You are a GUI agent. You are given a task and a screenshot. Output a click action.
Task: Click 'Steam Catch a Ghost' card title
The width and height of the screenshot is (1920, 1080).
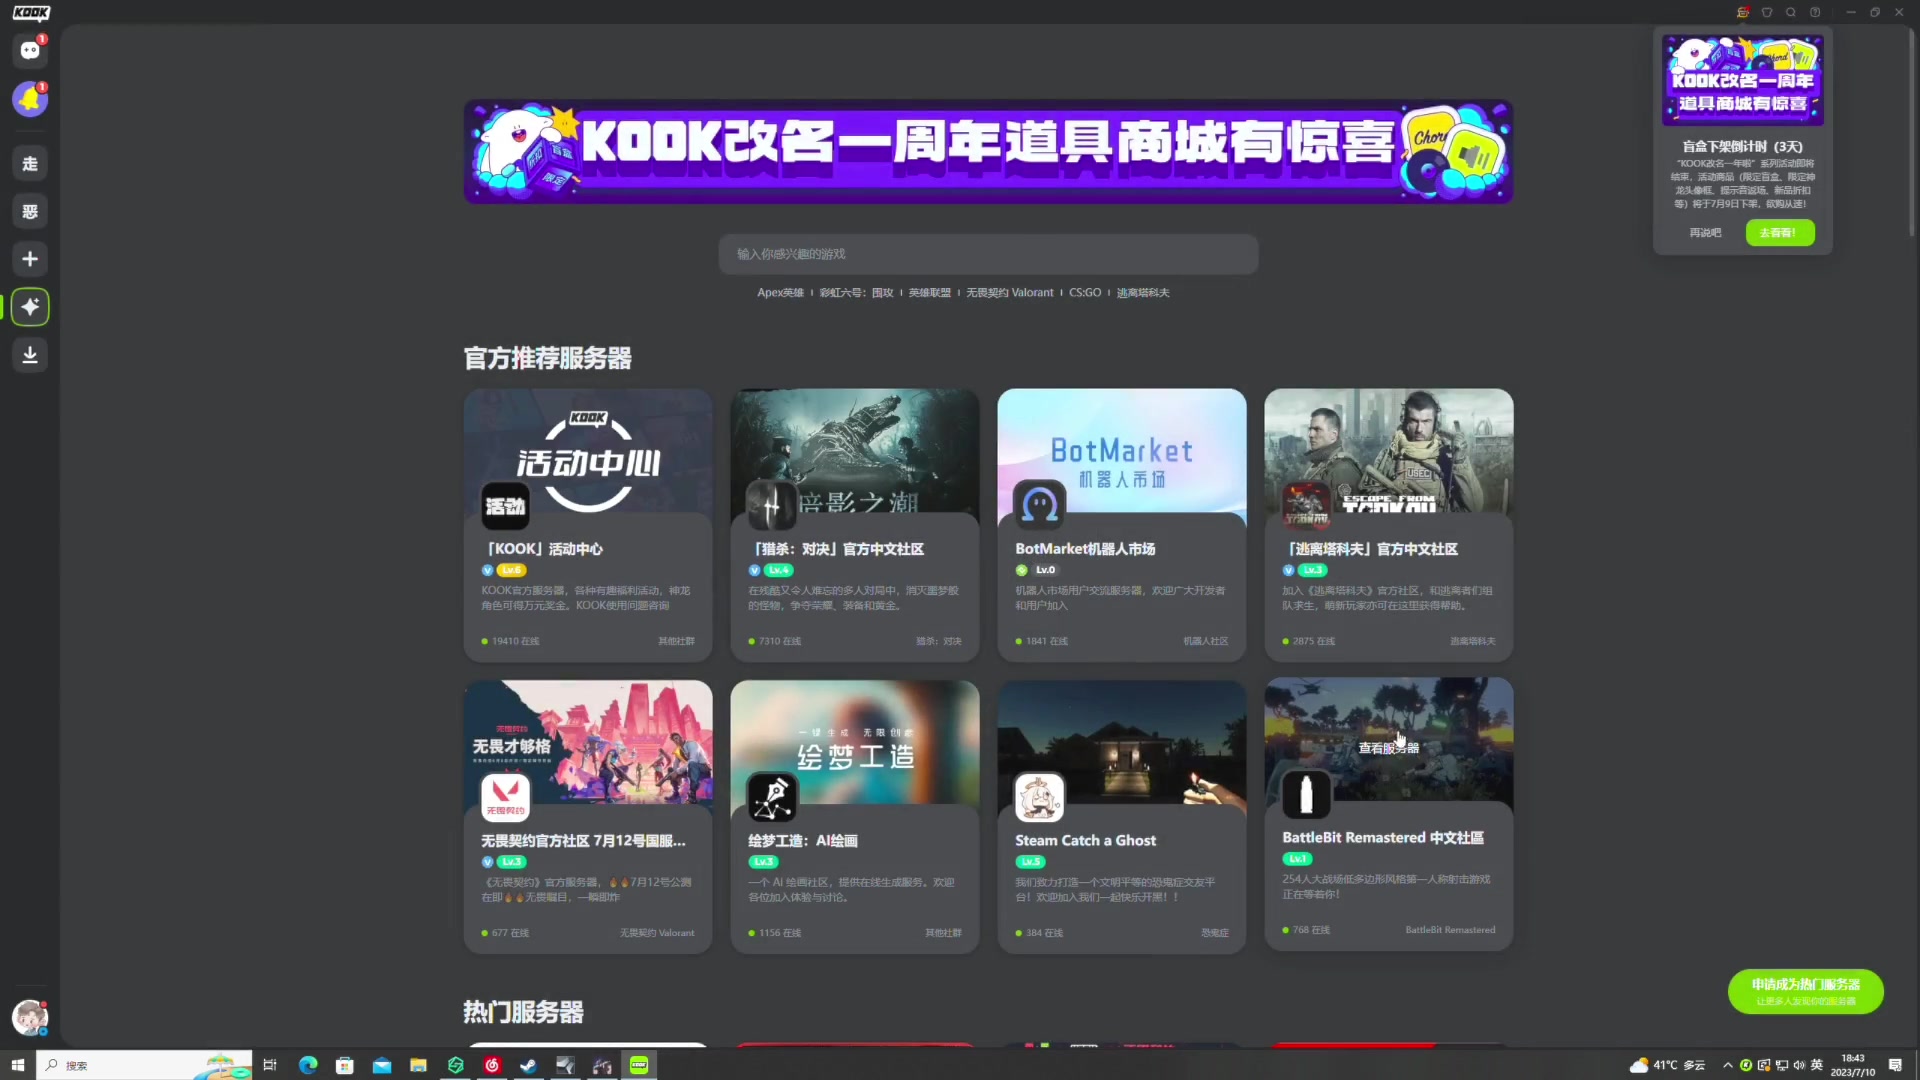1085,841
